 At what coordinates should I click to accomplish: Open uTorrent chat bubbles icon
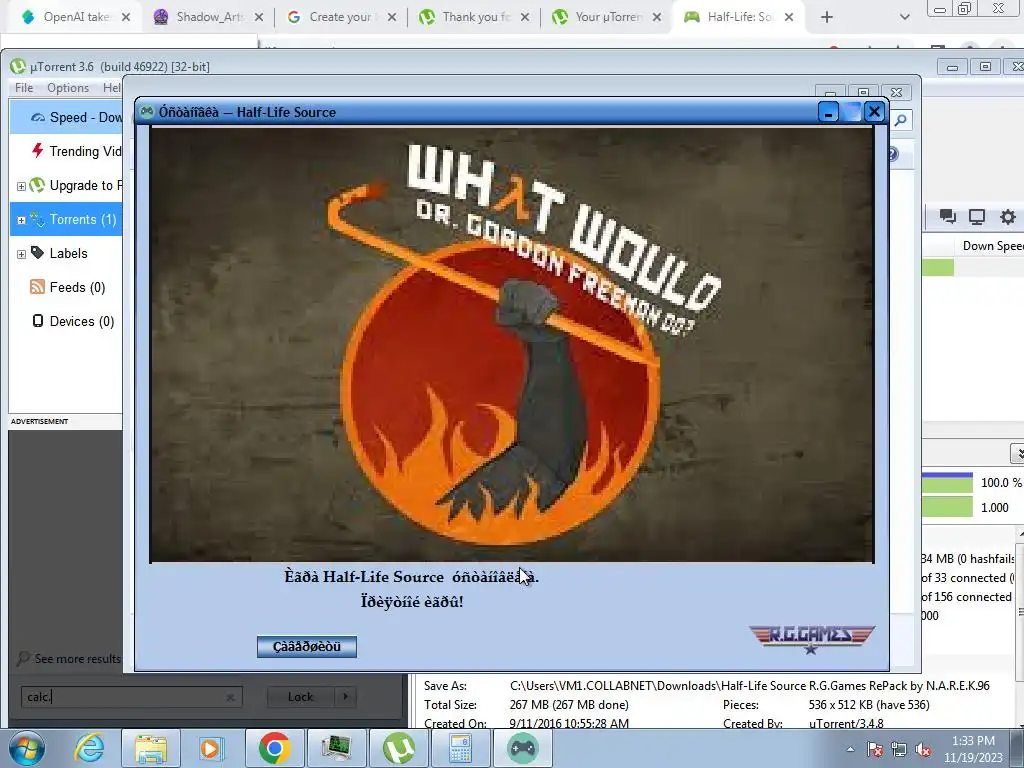(948, 217)
